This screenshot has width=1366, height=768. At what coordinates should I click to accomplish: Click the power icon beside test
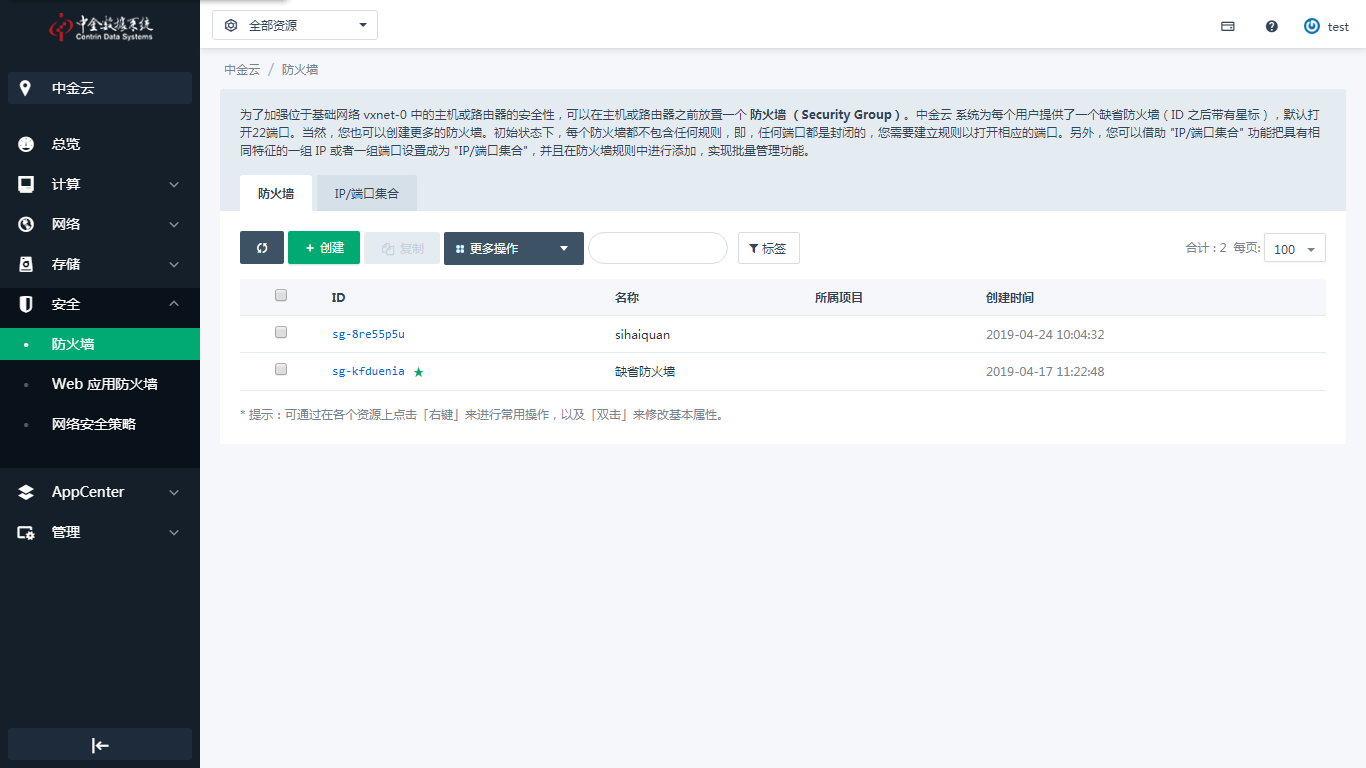coord(1312,26)
